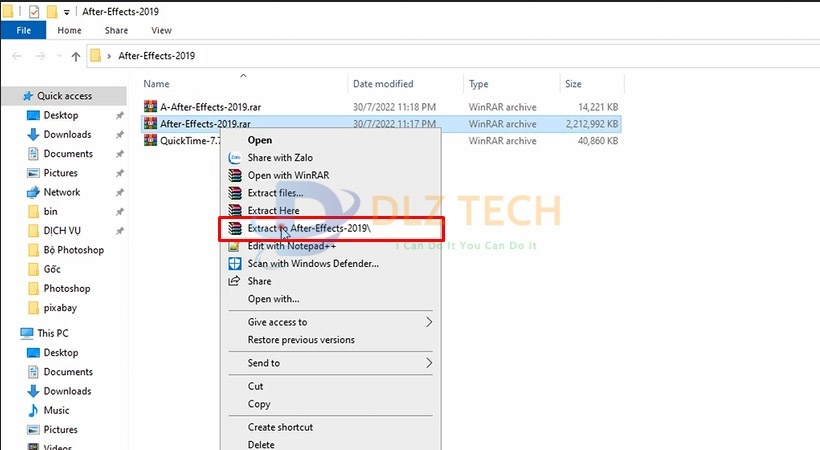This screenshot has width=820, height=450.
Task: Click the WinRAR icon beside Extract files...
Action: (x=235, y=193)
